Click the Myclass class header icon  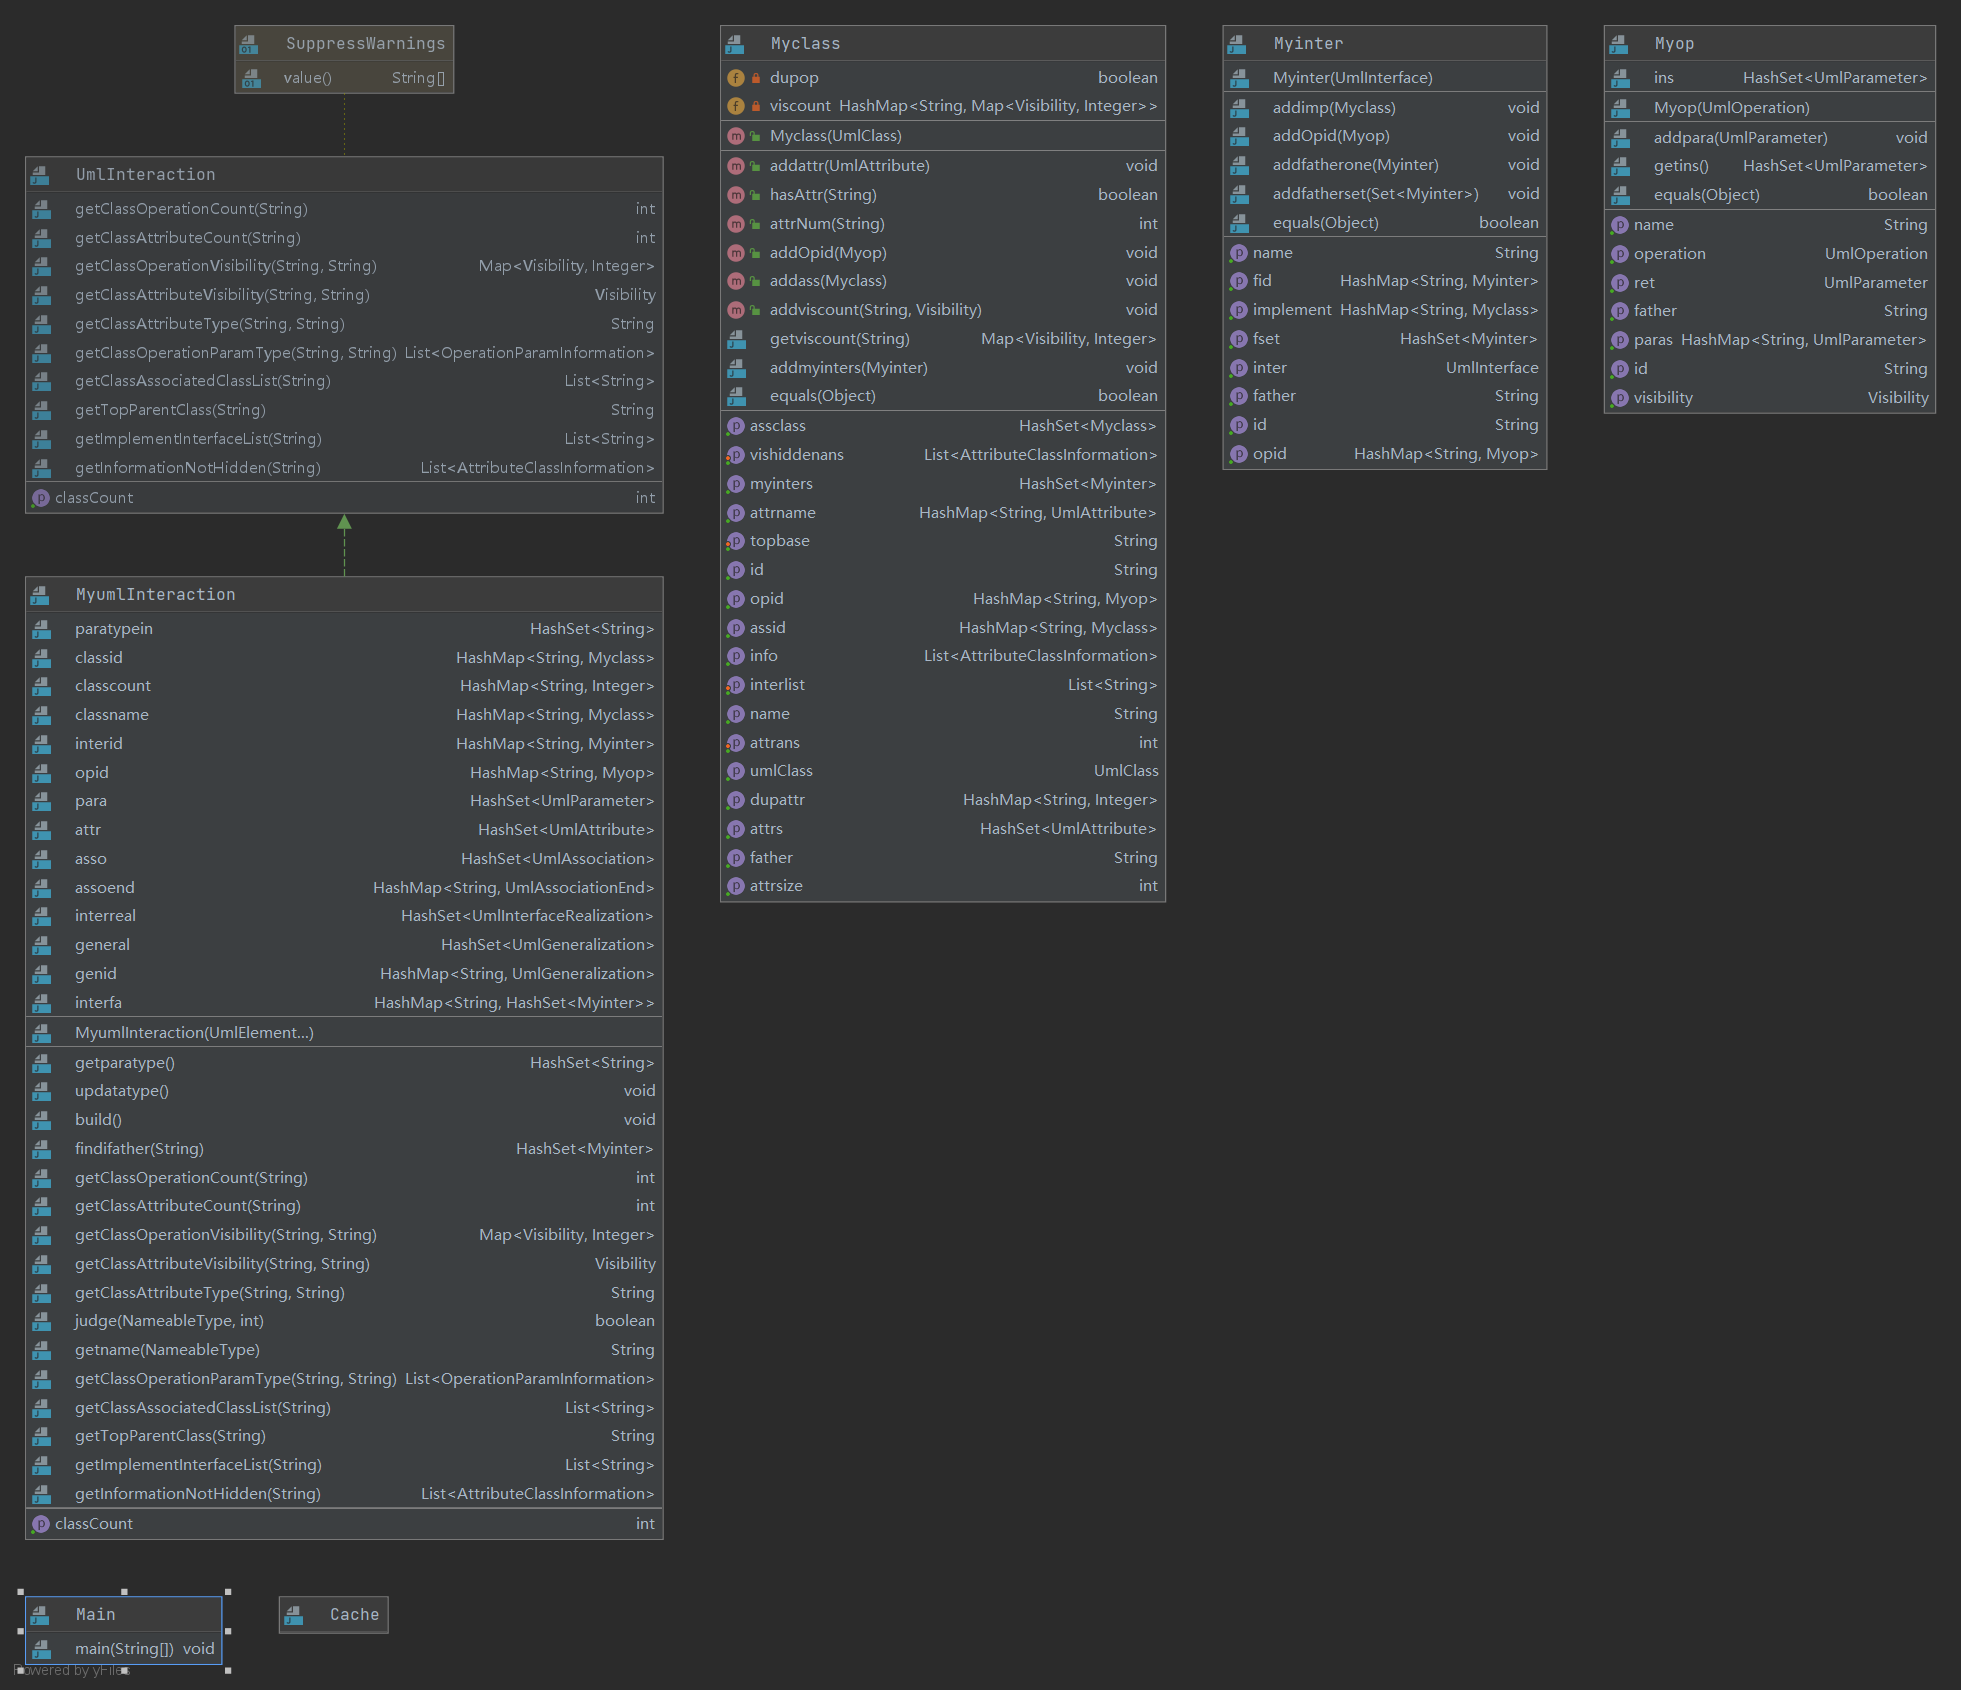735,44
